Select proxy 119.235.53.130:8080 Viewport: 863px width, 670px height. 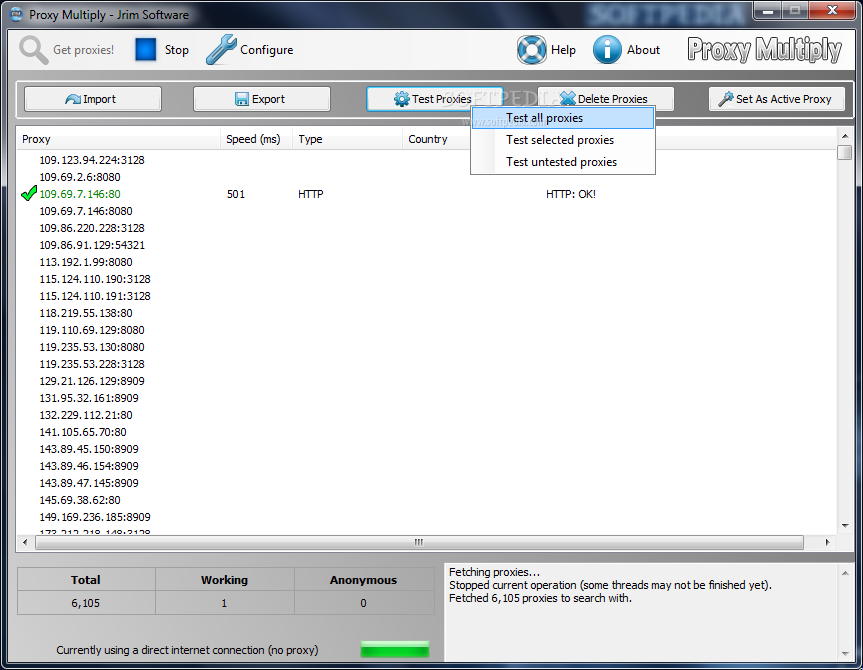92,347
